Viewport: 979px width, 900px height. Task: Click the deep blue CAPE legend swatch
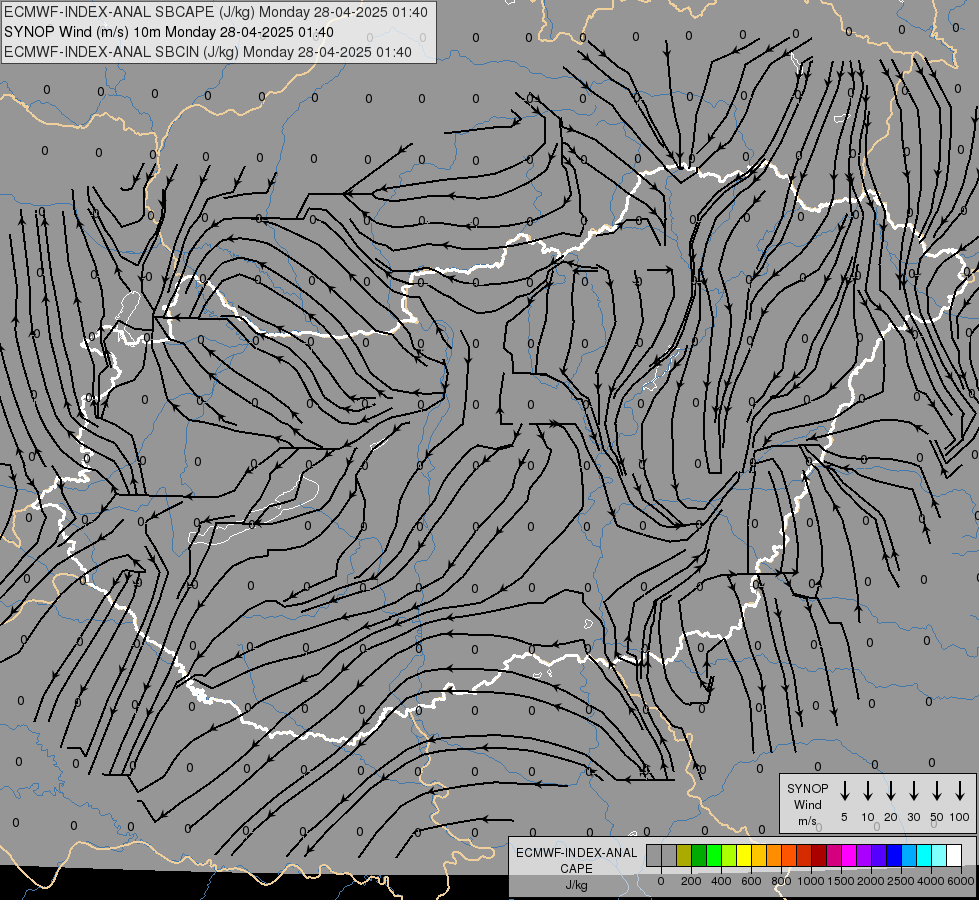point(894,855)
